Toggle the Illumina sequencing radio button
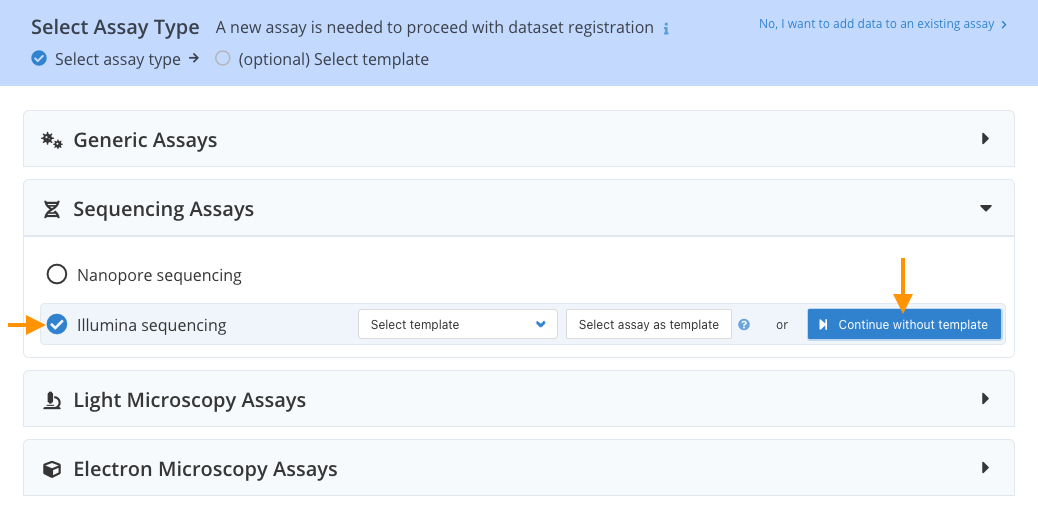The height and width of the screenshot is (527, 1038). [x=57, y=324]
